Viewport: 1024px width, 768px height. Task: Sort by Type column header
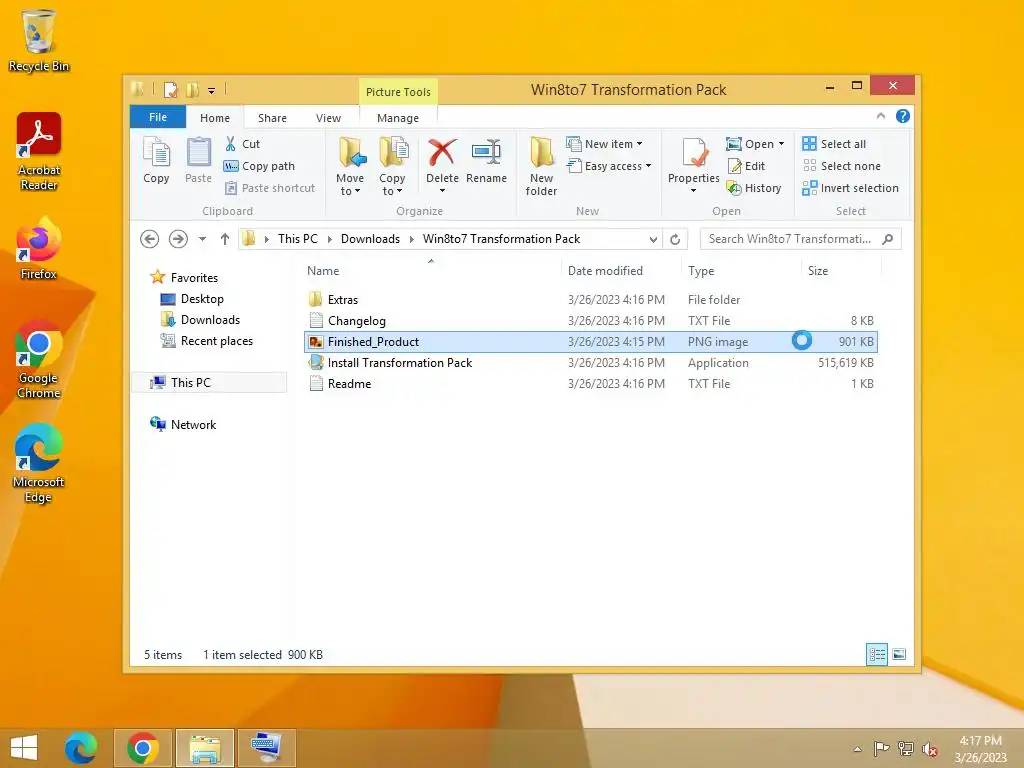click(701, 270)
